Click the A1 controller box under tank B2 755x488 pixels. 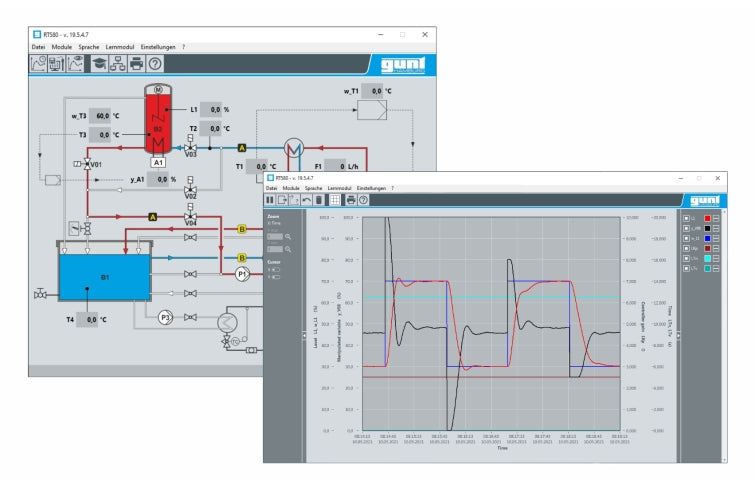coord(157,161)
